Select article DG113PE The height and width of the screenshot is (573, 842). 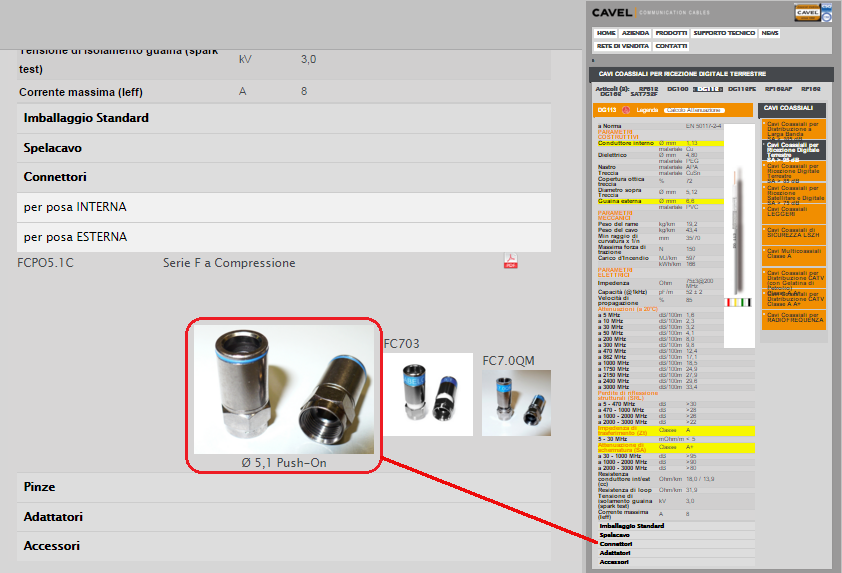point(742,89)
